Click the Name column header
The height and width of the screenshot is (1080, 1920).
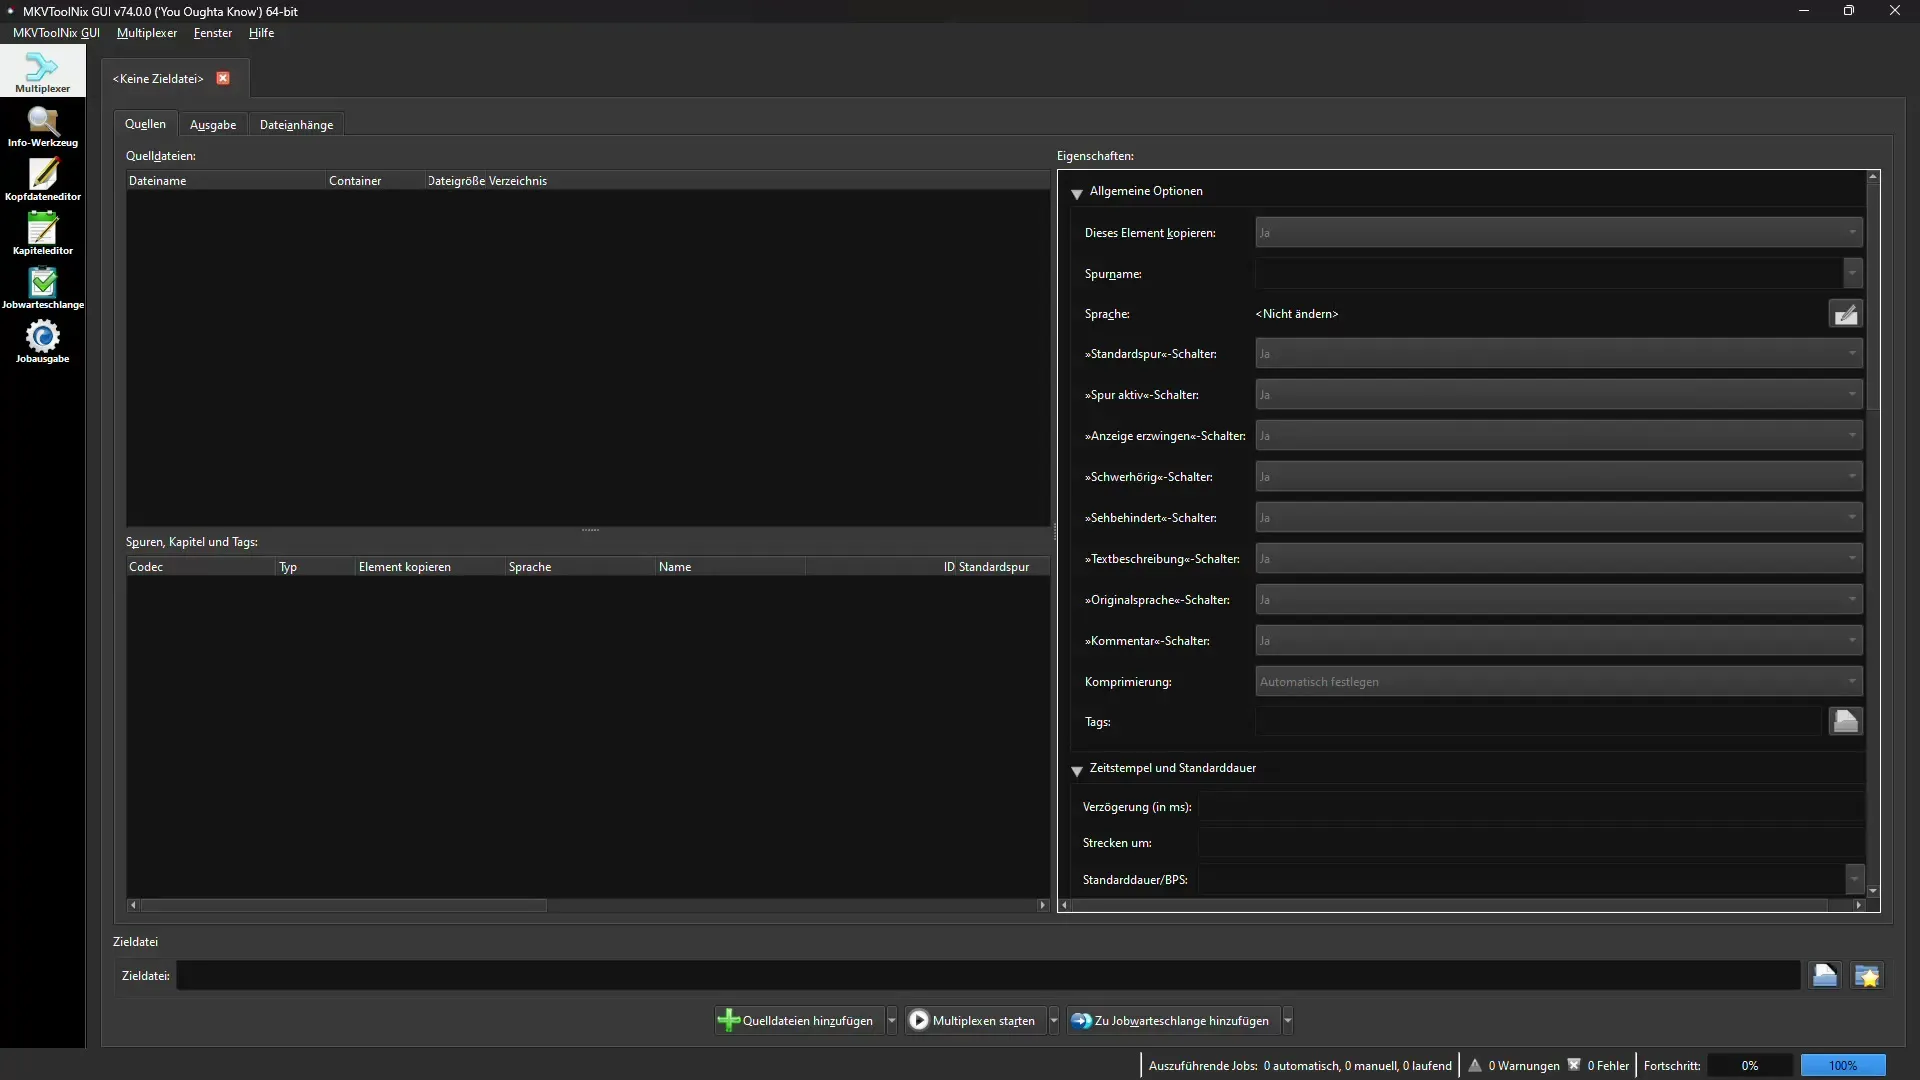click(x=730, y=567)
